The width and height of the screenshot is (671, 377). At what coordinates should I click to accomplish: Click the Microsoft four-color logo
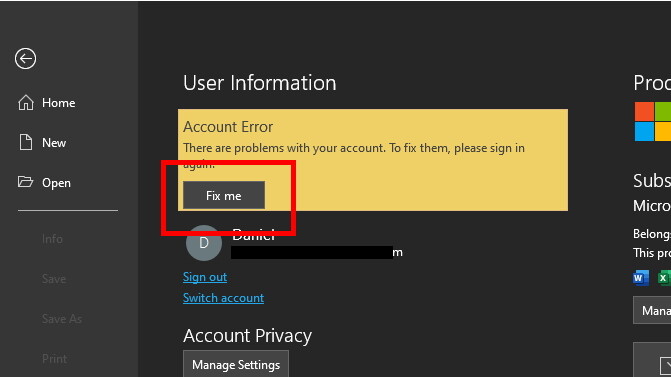(653, 122)
